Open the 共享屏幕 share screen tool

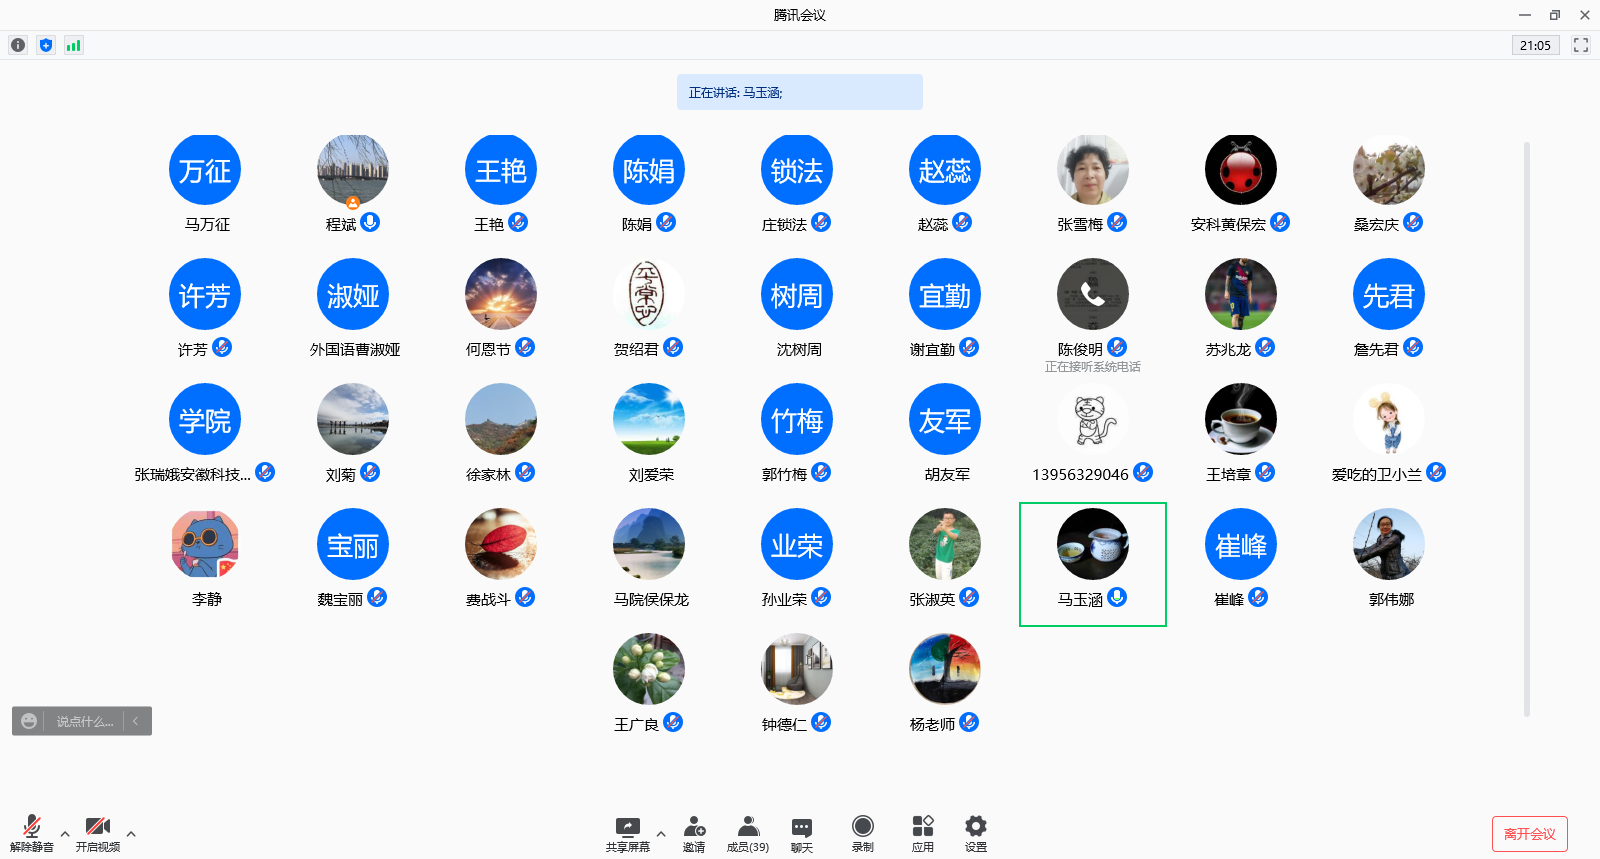(627, 833)
